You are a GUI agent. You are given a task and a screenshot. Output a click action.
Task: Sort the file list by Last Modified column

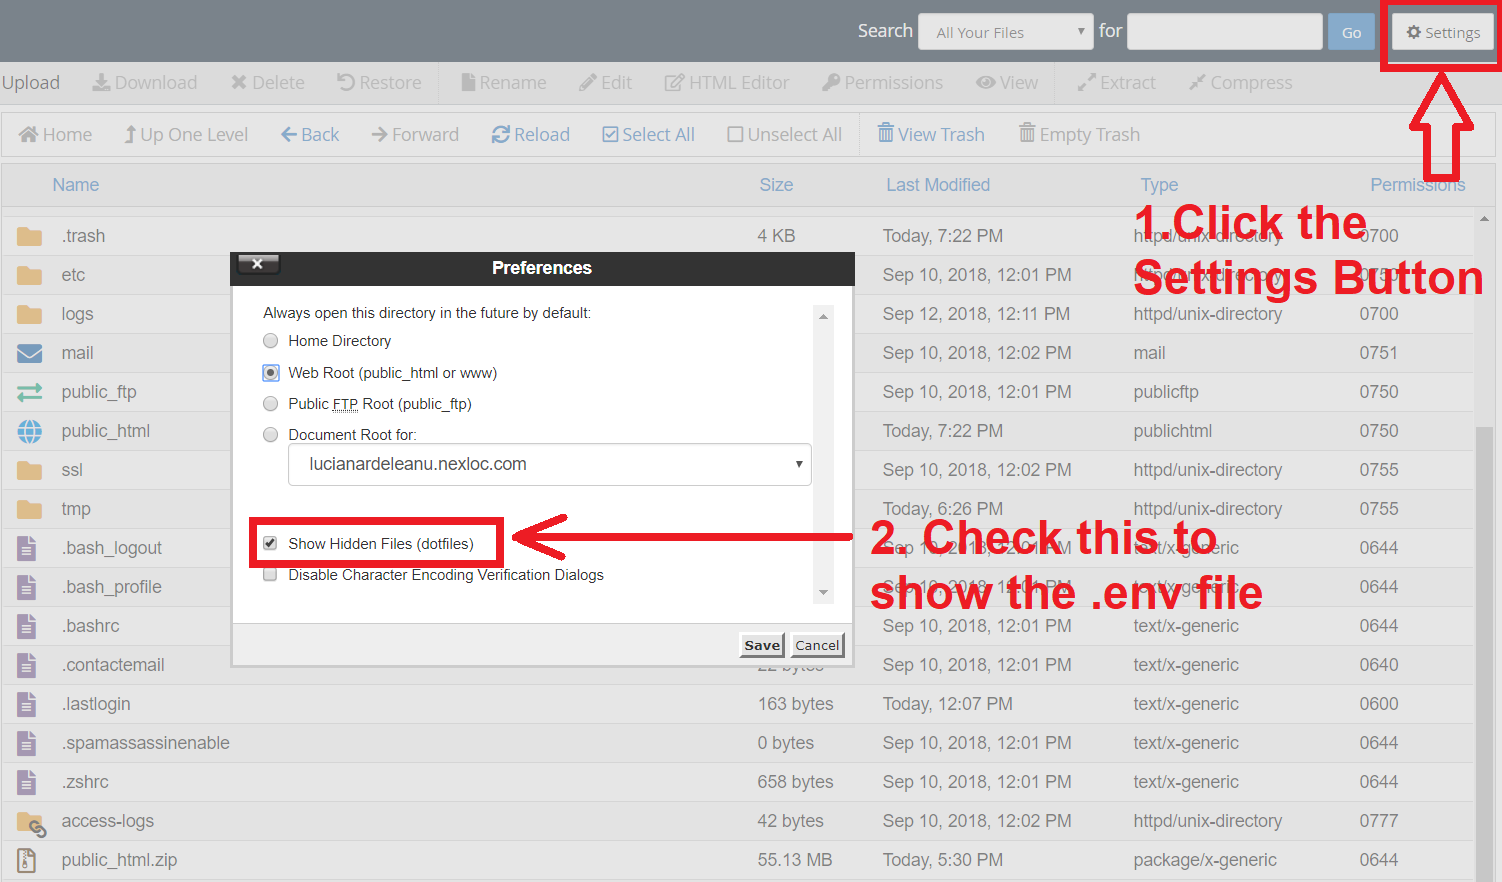937,185
